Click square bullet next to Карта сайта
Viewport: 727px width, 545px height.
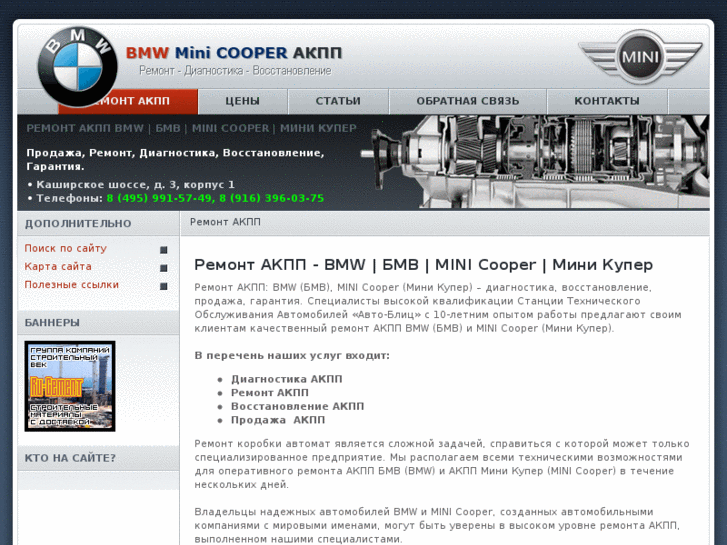click(x=164, y=268)
